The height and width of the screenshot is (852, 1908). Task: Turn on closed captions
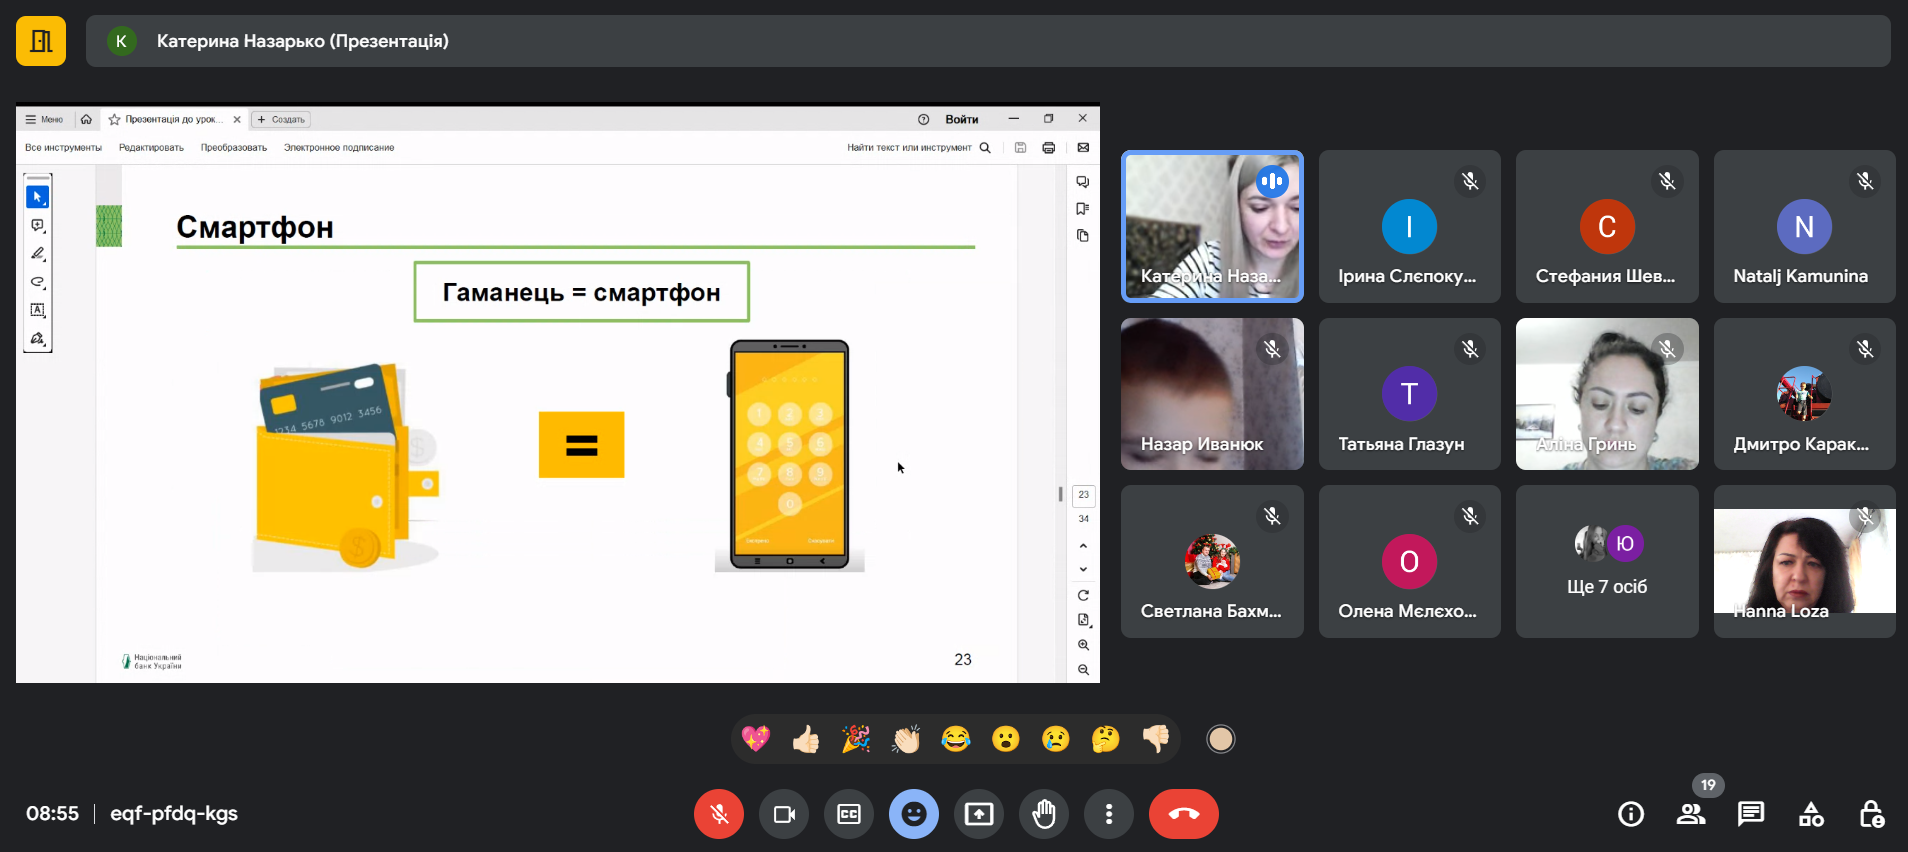(849, 814)
